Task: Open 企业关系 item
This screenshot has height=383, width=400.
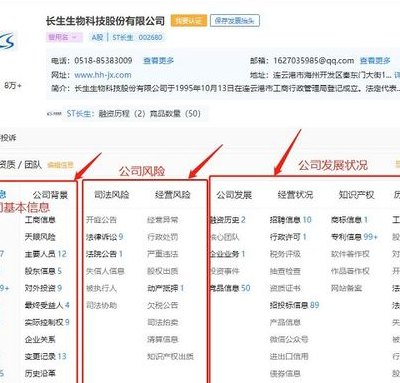Action: click(40, 340)
